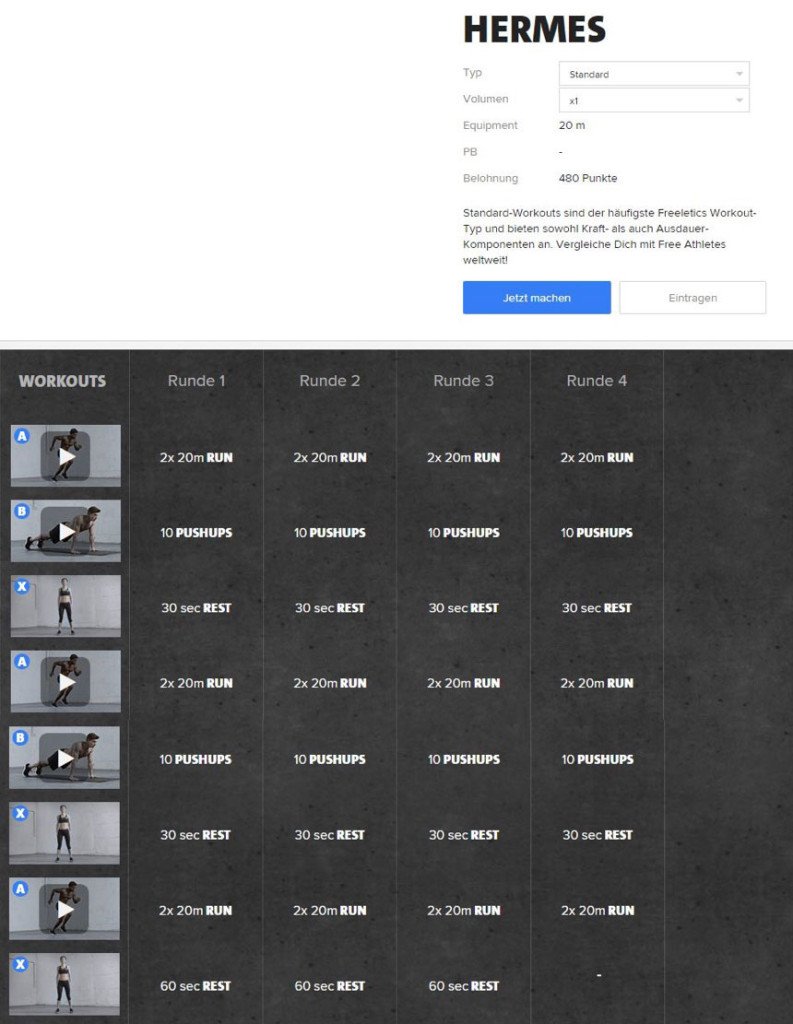
Task: Select the Runde 2 column header
Action: tap(329, 381)
